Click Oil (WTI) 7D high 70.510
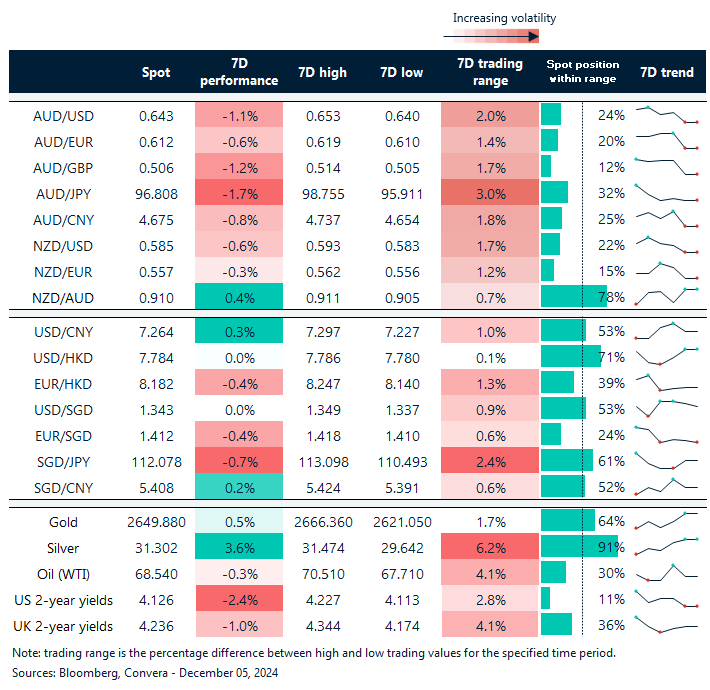Viewport: 710px width, 690px height. [323, 575]
